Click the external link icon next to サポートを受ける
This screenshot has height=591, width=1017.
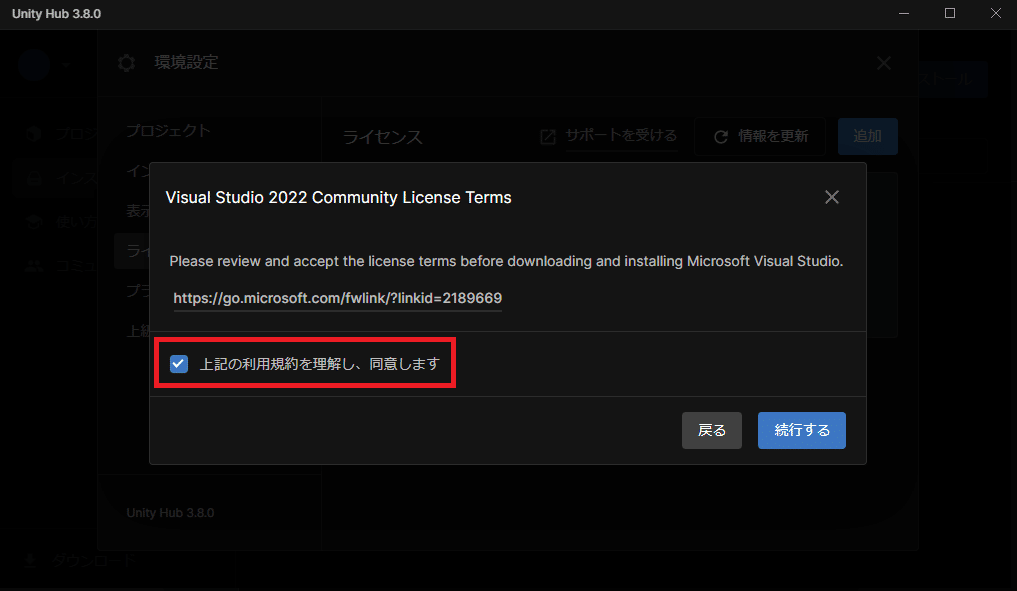pyautogui.click(x=548, y=136)
